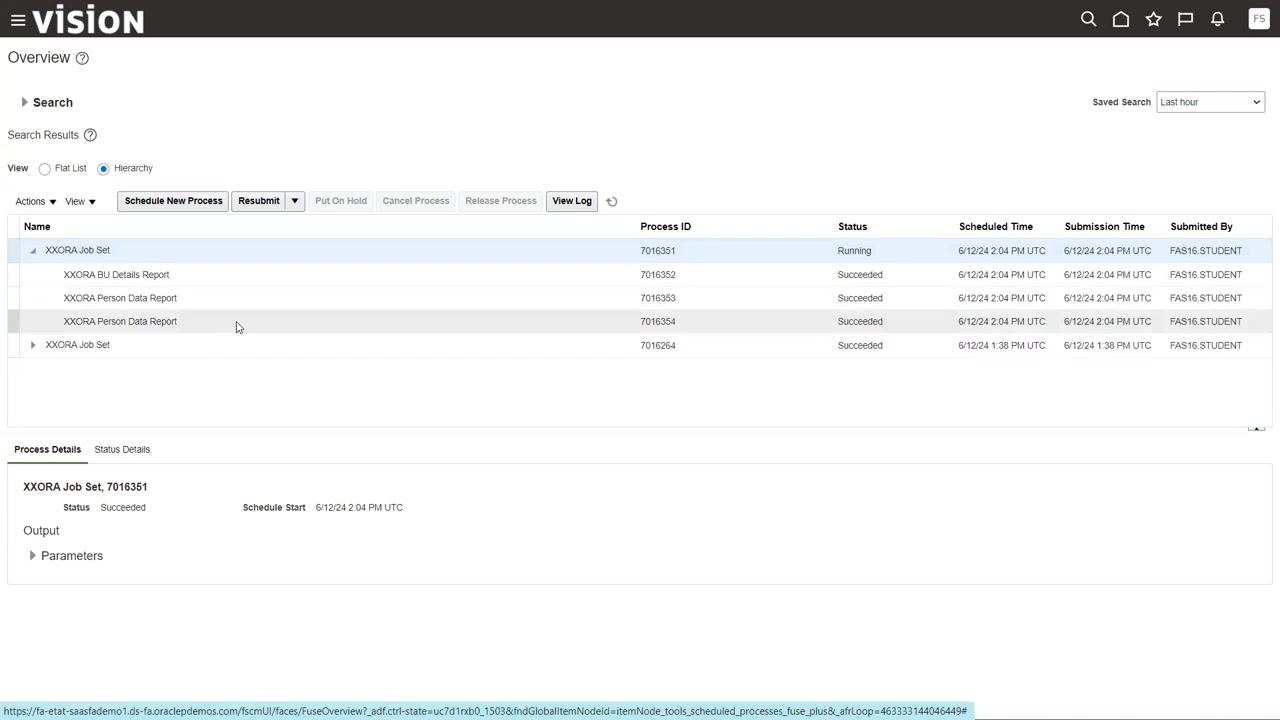Open Favorites star icon

point(1153,19)
